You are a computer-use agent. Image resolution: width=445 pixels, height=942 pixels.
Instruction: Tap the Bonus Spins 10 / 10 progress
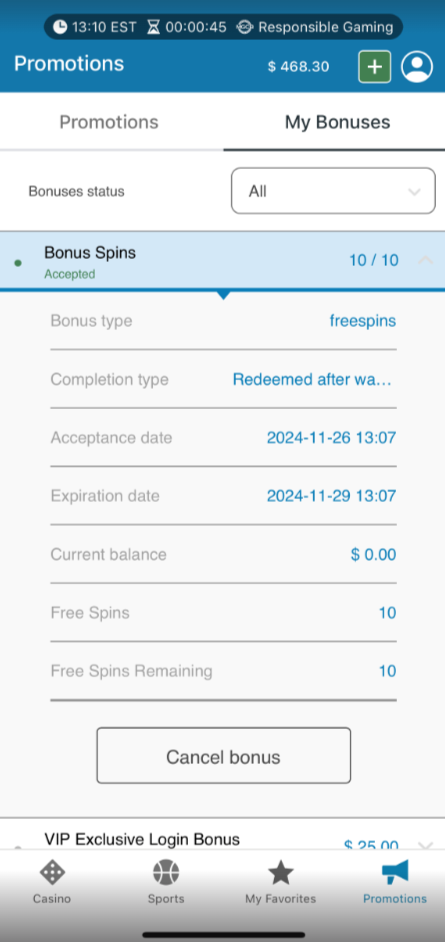point(374,260)
